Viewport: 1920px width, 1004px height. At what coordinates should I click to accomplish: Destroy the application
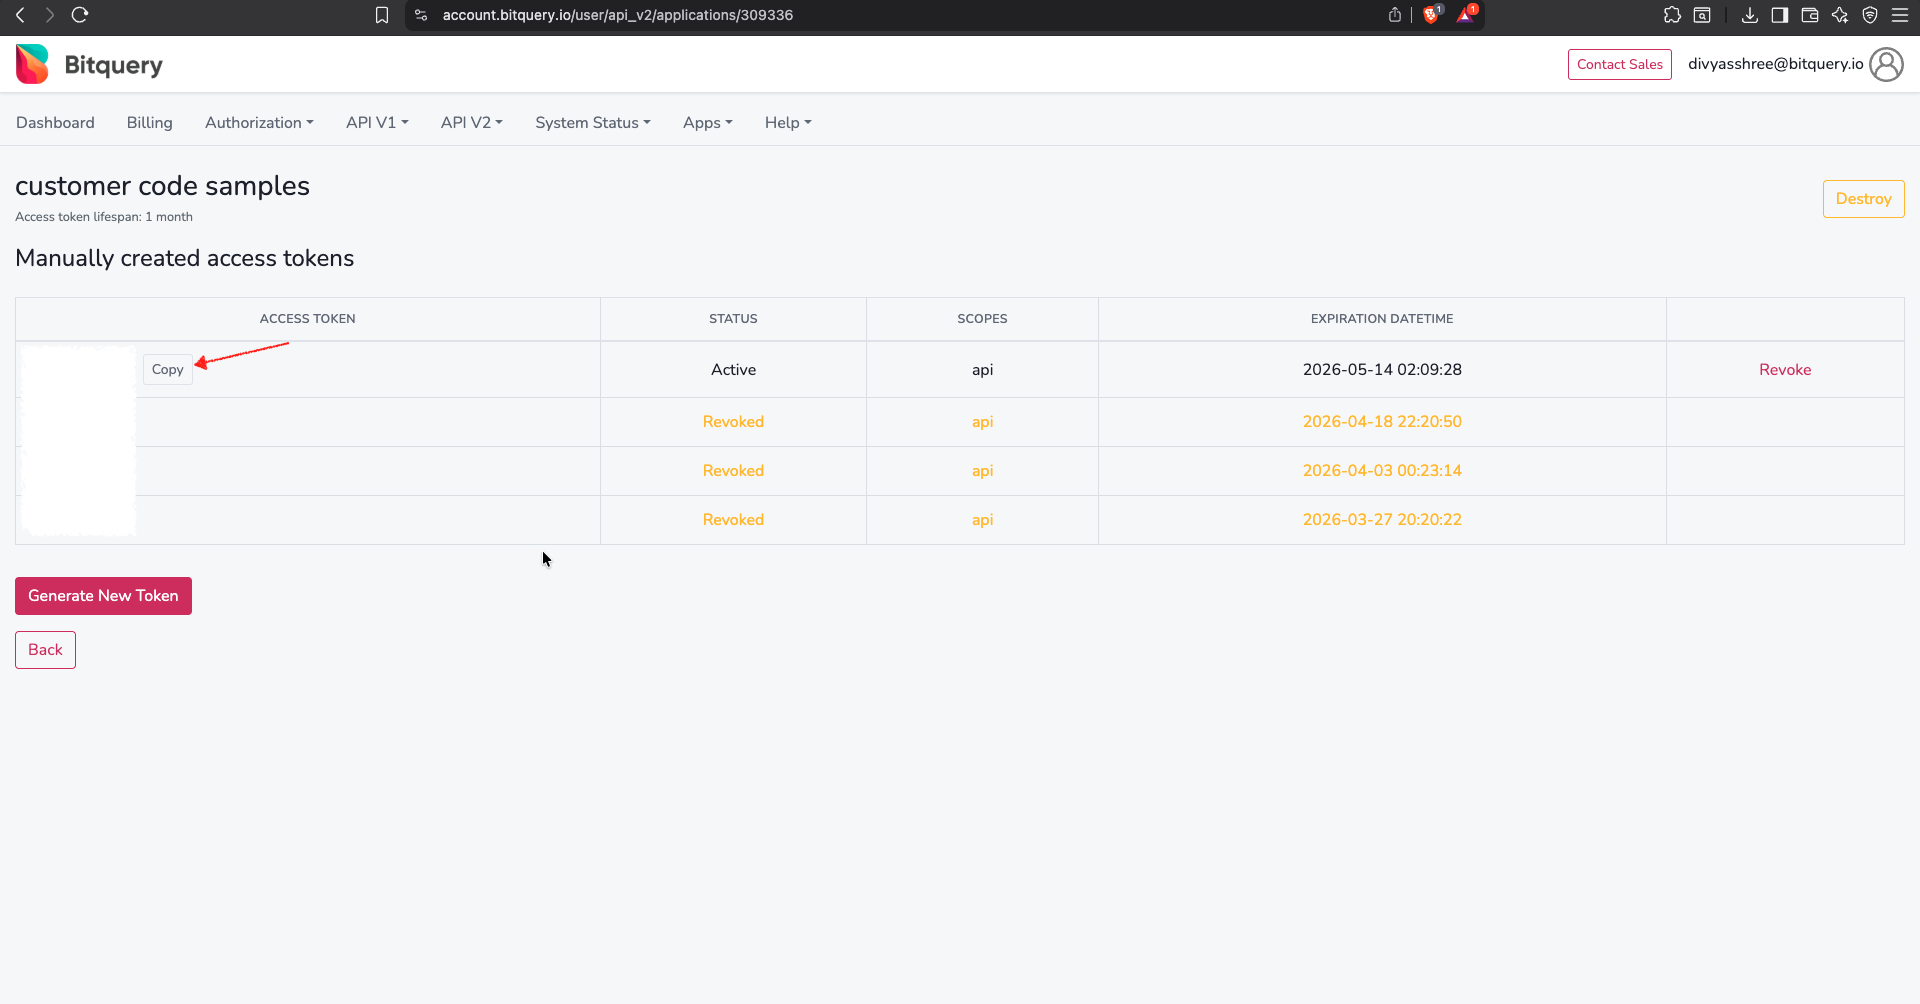pos(1864,199)
